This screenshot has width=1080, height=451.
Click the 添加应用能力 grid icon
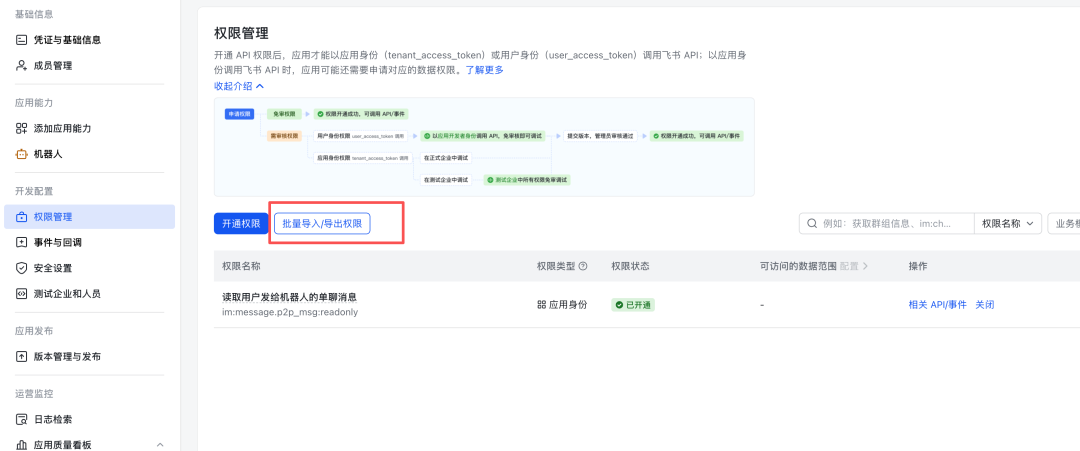click(x=22, y=129)
